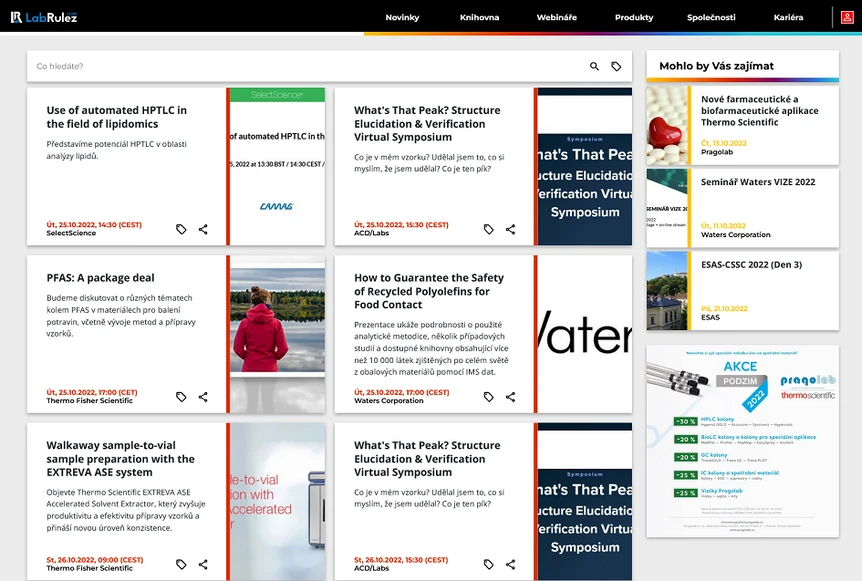
Task: Open 'Seminář Waters VIZE 2022' sidebar item
Action: click(758, 182)
